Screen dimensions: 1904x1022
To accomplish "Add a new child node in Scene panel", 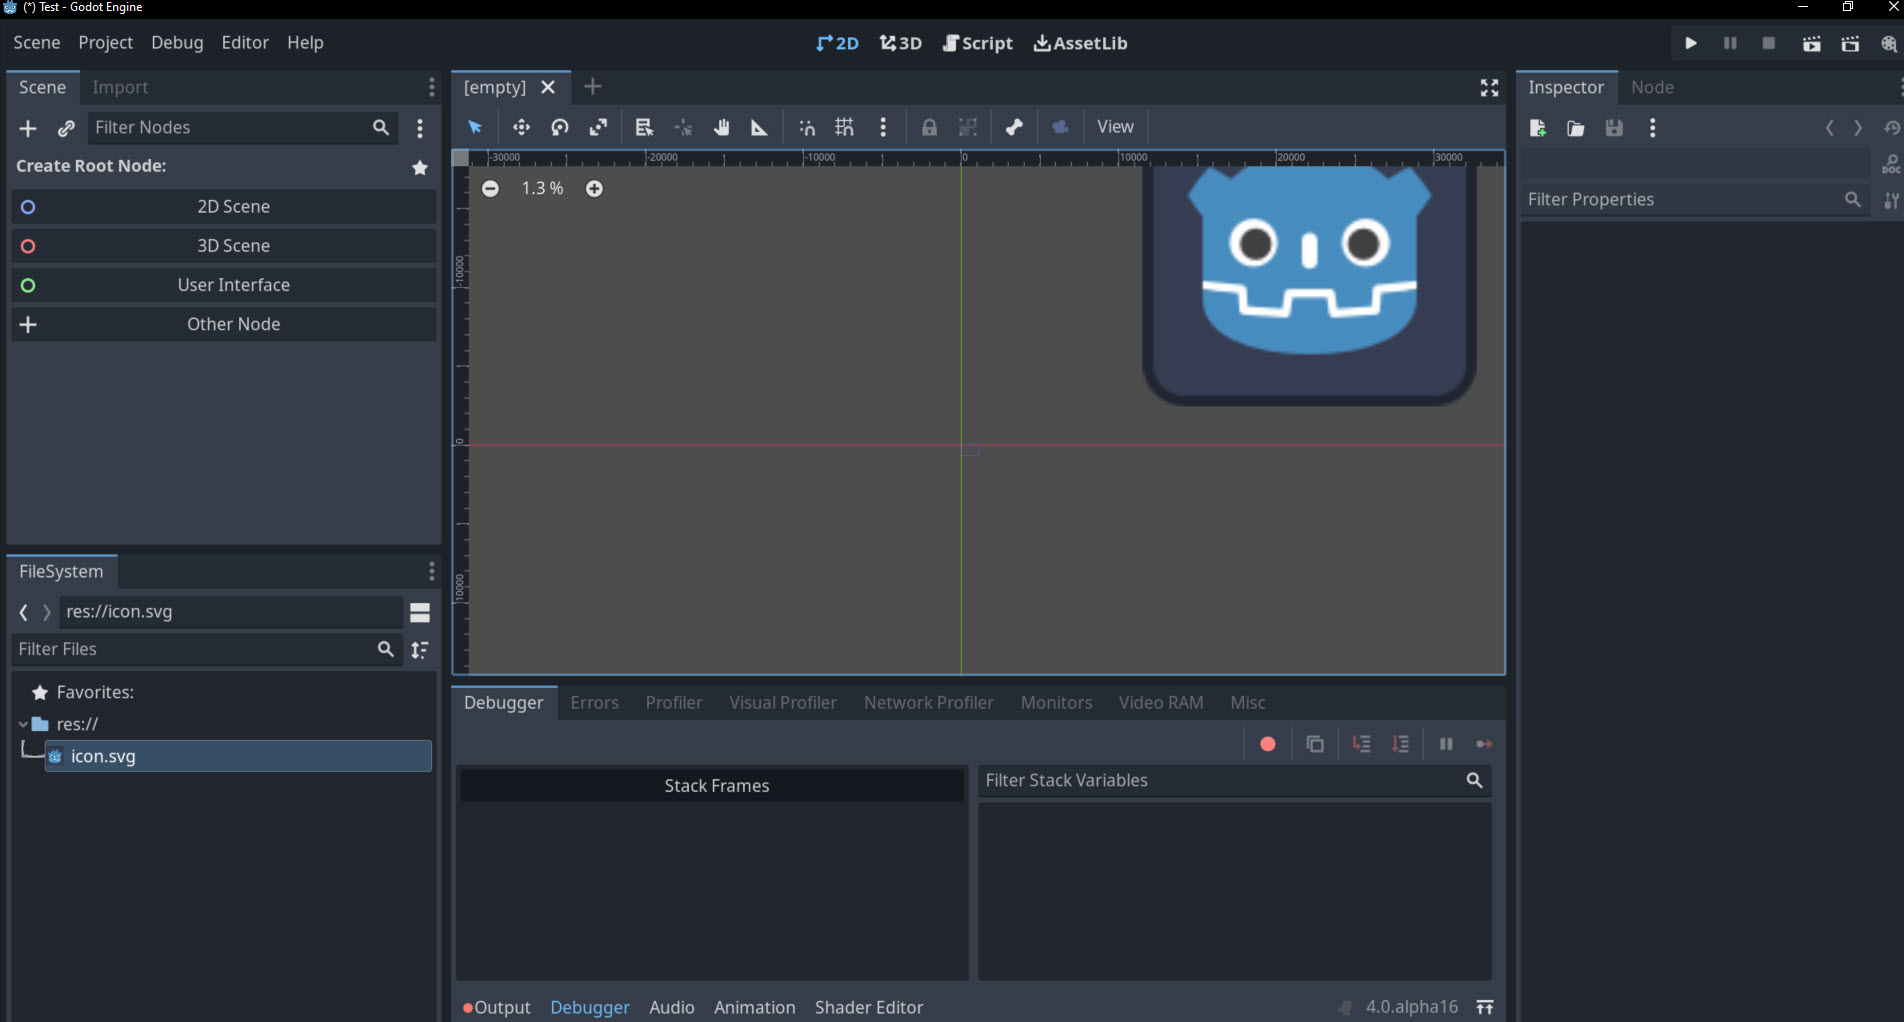I will pos(27,128).
